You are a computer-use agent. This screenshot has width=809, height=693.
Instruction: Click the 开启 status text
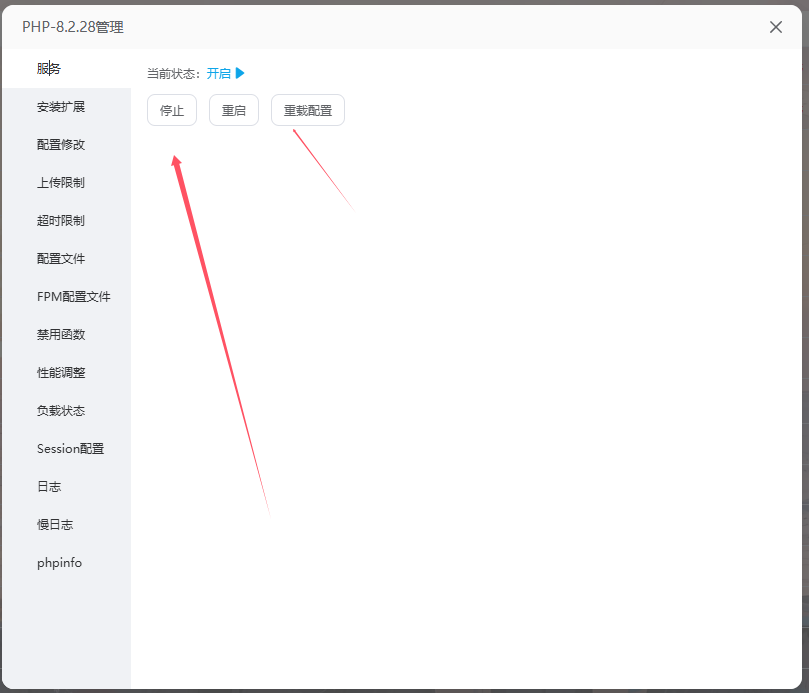[x=218, y=73]
